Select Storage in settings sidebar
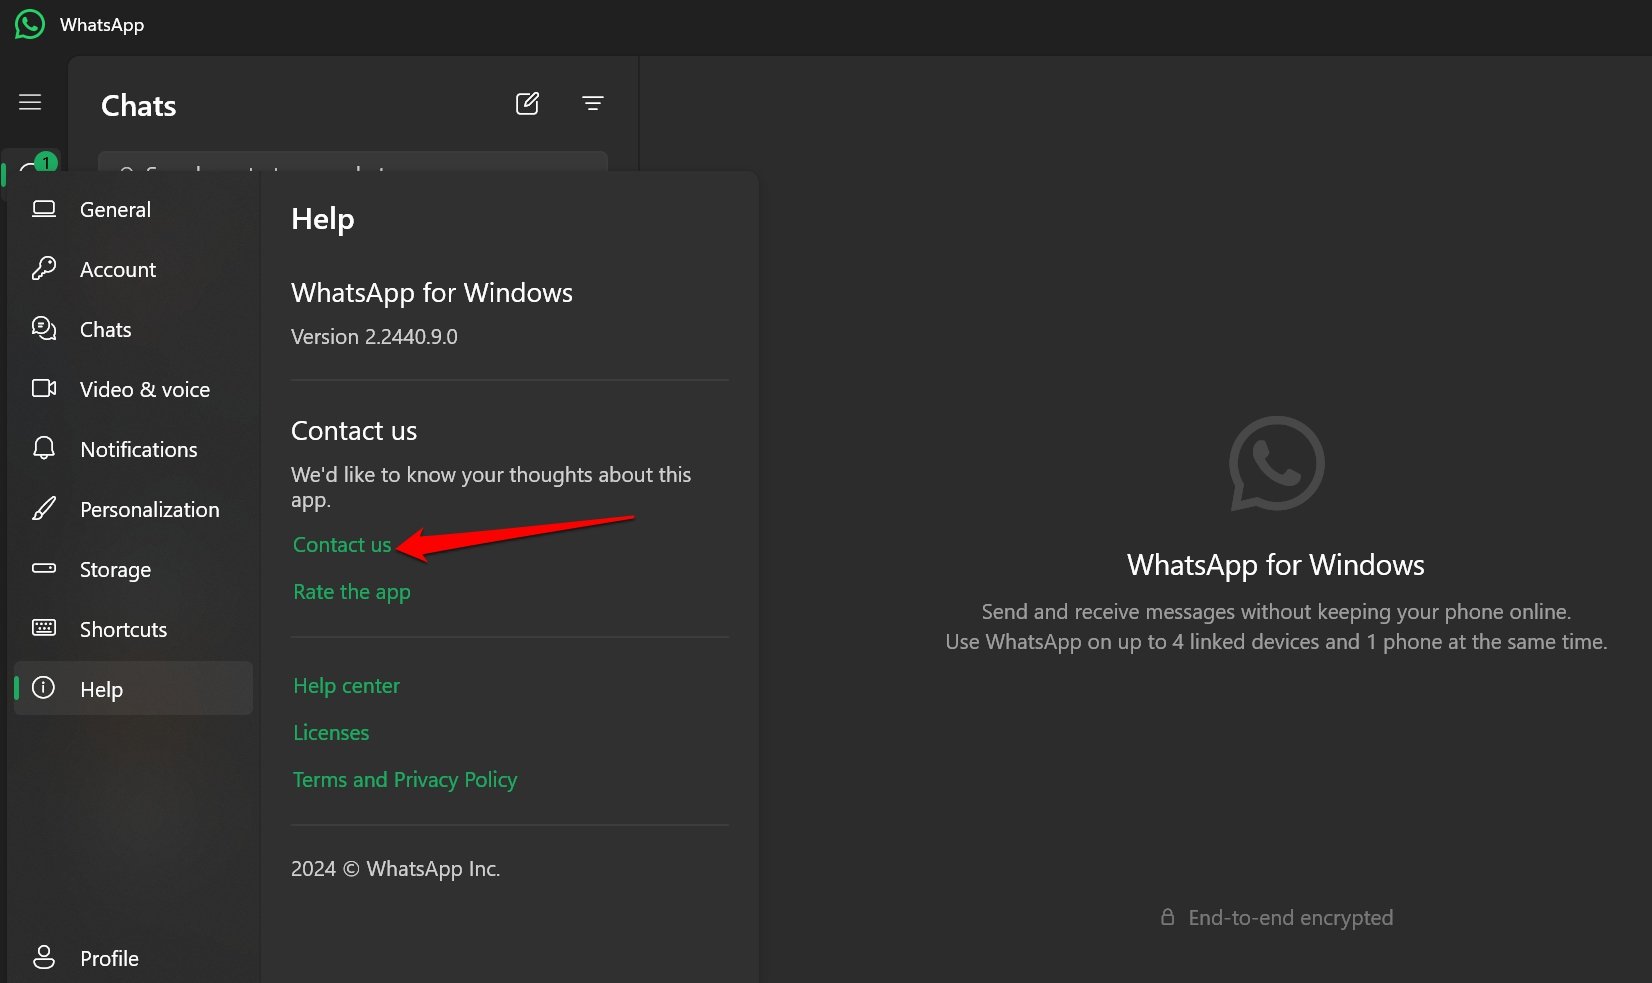Viewport: 1652px width, 983px height. [133, 569]
